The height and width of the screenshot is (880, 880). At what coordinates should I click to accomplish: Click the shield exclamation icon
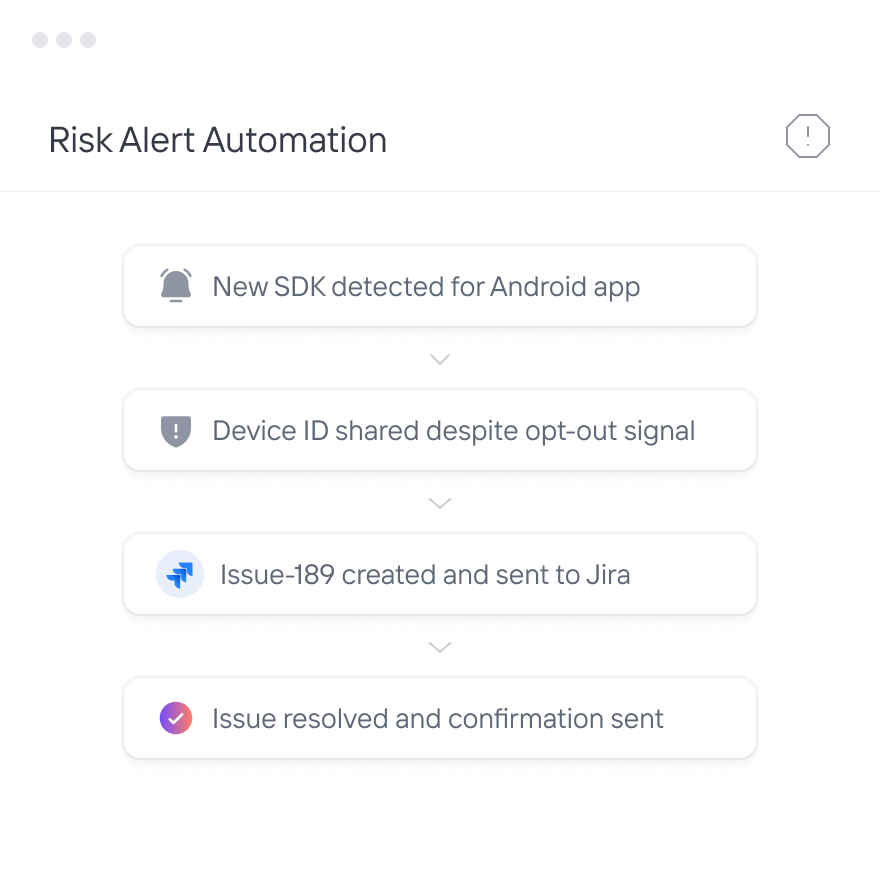tap(176, 431)
